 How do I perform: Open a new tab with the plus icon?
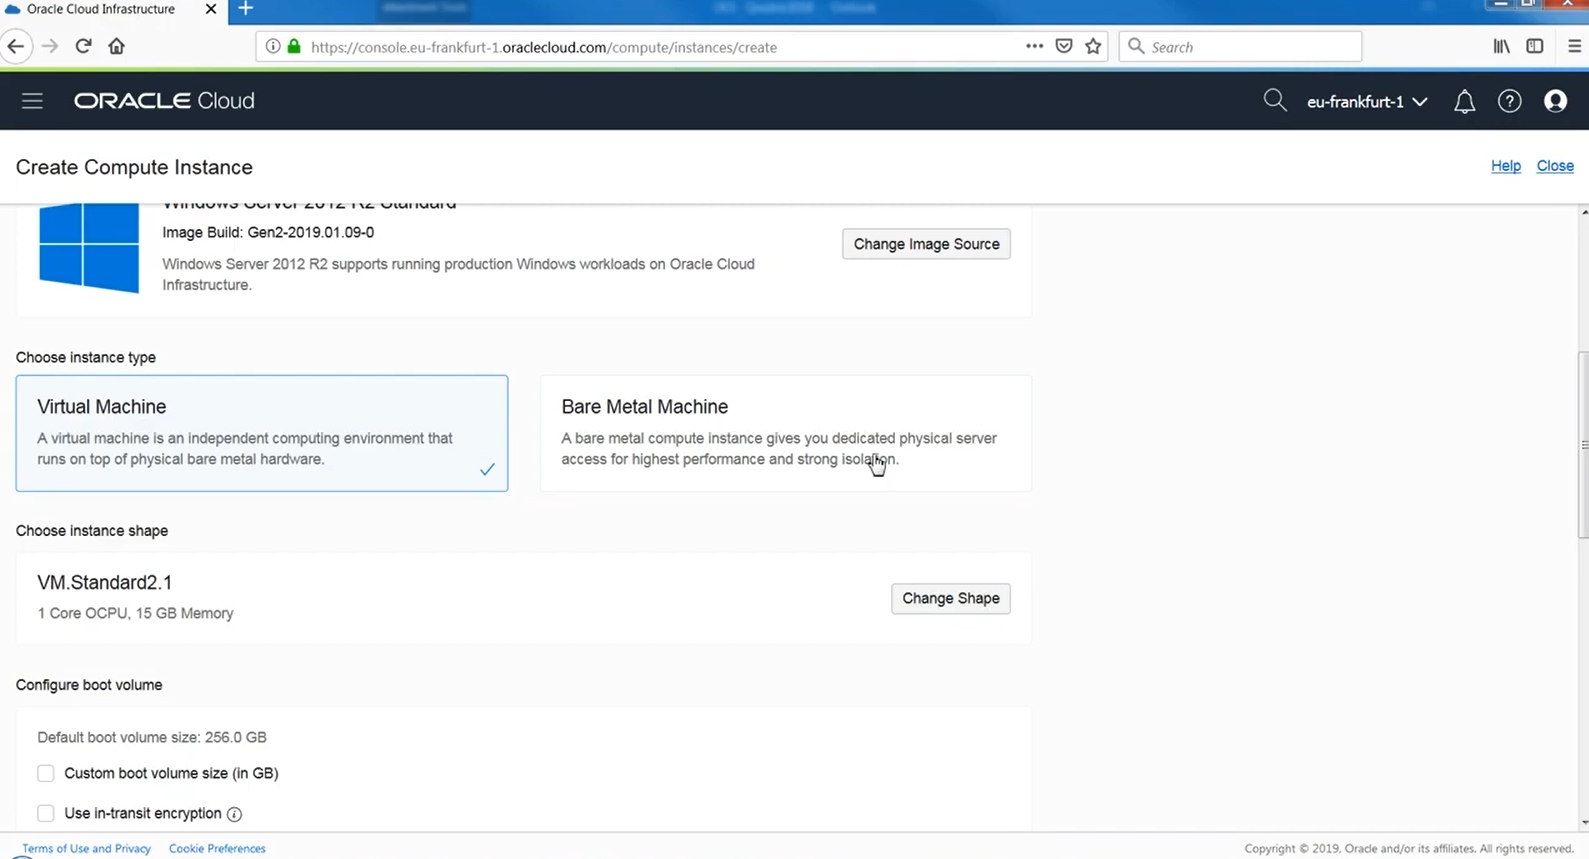point(245,9)
